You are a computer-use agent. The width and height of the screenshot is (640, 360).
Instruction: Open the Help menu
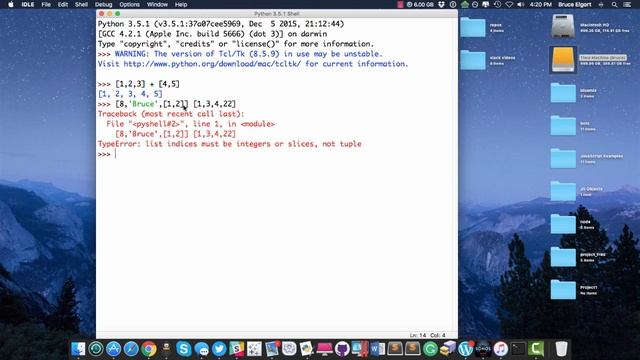click(181, 4)
